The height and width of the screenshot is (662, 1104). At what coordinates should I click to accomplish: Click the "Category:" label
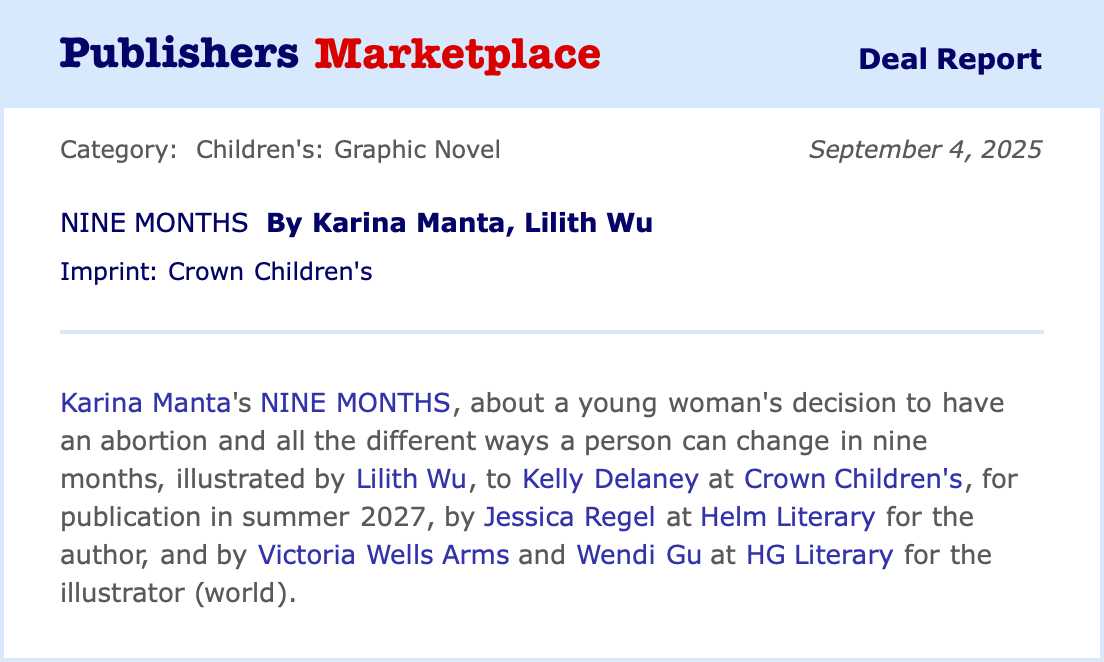(x=119, y=150)
